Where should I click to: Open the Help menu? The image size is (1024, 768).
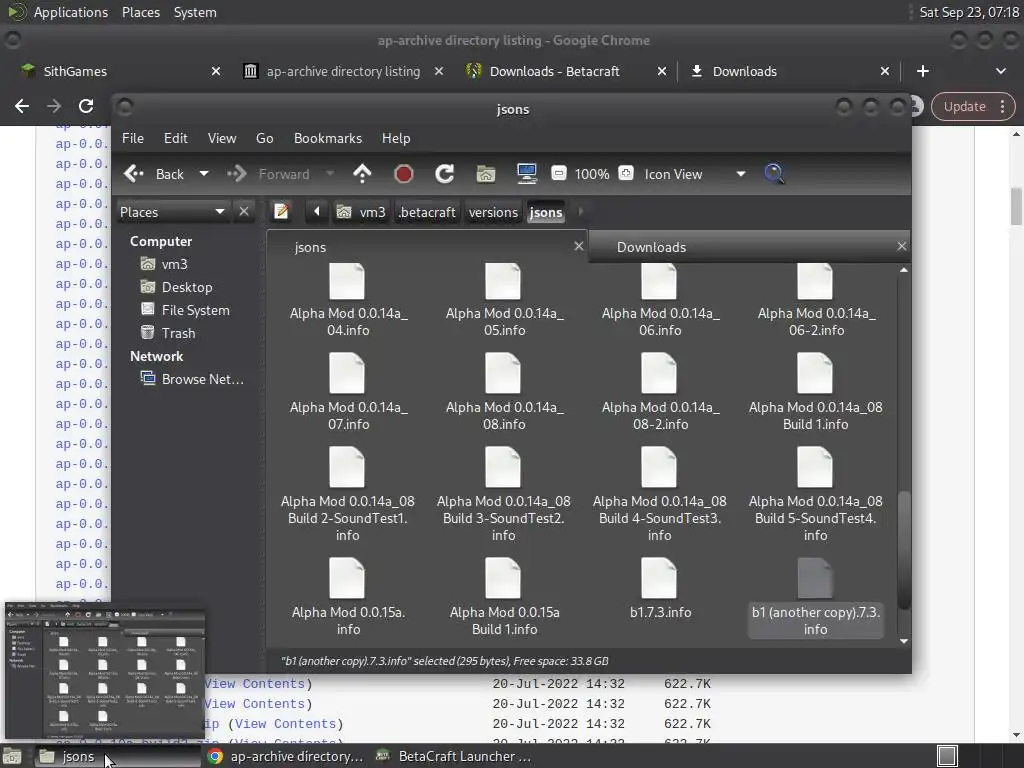[x=396, y=138]
